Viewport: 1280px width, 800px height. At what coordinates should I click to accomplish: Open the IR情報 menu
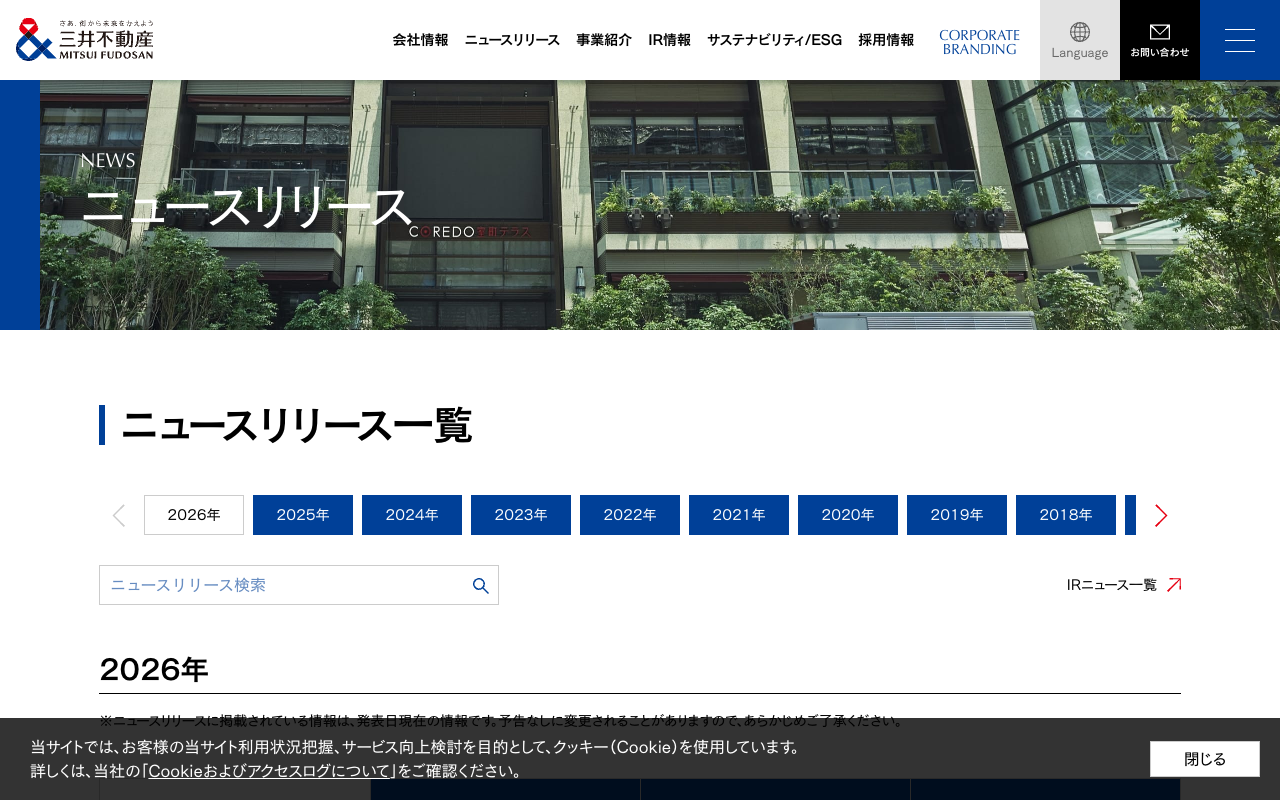click(x=669, y=40)
